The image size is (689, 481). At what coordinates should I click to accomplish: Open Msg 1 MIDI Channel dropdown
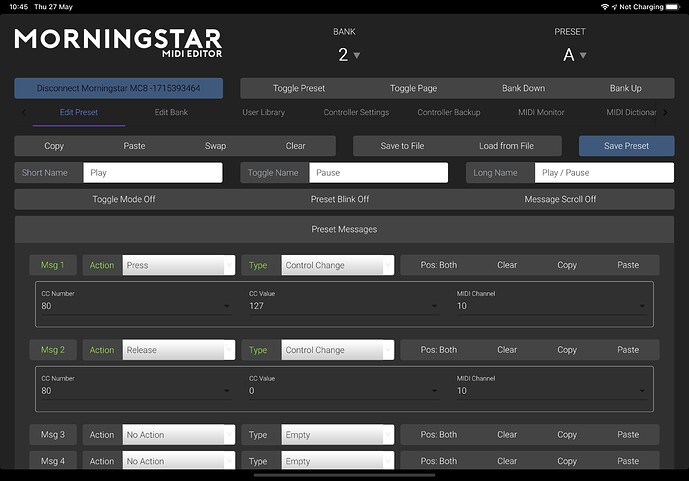click(x=551, y=306)
